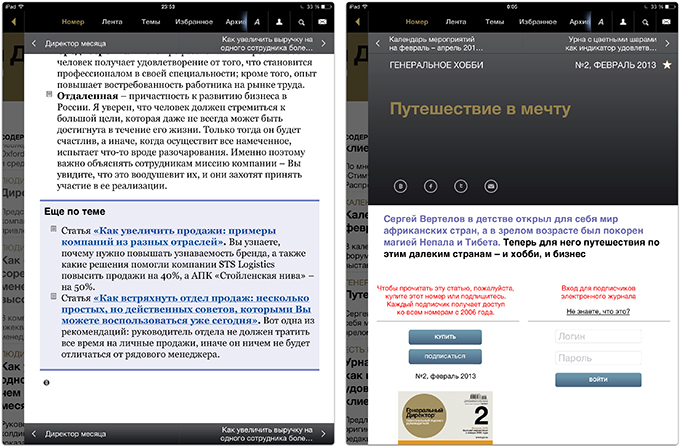Select the Темы tab in the right screen

point(494,22)
